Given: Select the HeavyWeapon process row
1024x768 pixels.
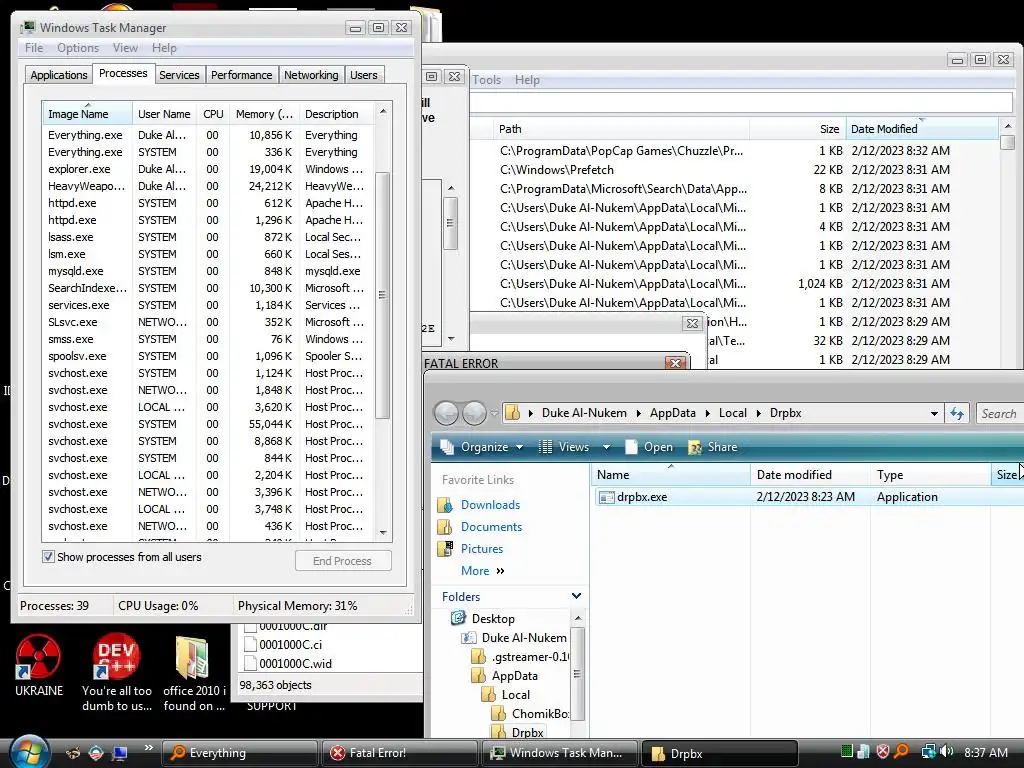Looking at the screenshot, I should click(208, 186).
